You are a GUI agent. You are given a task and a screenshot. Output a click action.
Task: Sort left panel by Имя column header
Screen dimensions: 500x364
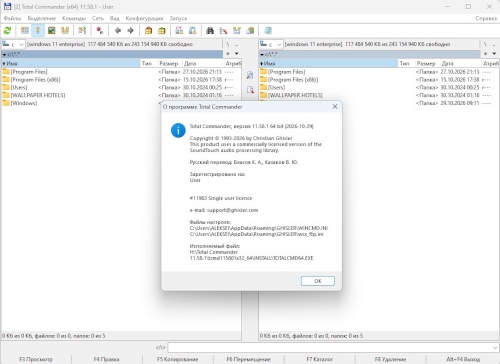tap(71, 63)
